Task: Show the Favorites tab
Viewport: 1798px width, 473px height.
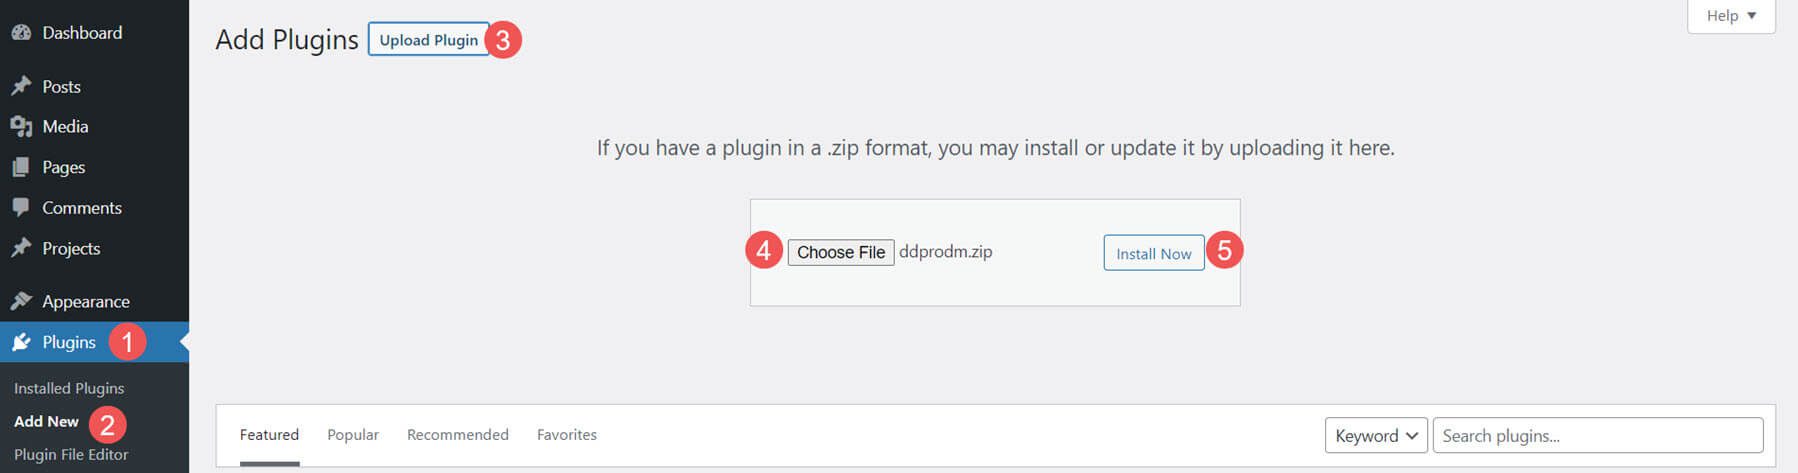Action: coord(567,435)
